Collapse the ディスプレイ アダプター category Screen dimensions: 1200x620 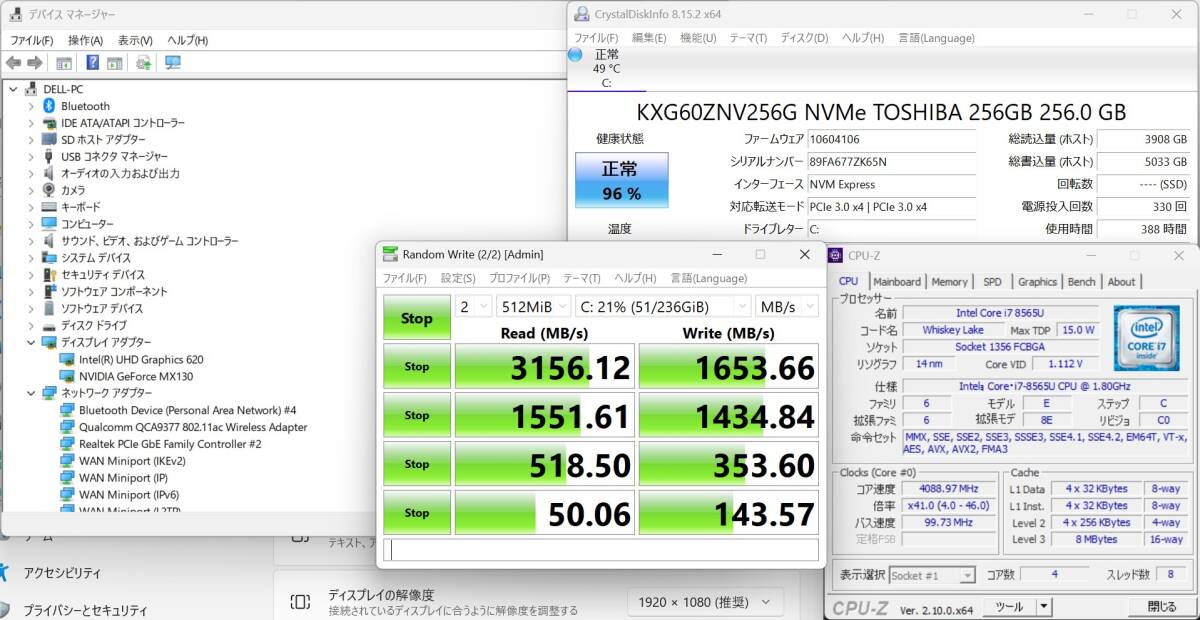tap(31, 342)
